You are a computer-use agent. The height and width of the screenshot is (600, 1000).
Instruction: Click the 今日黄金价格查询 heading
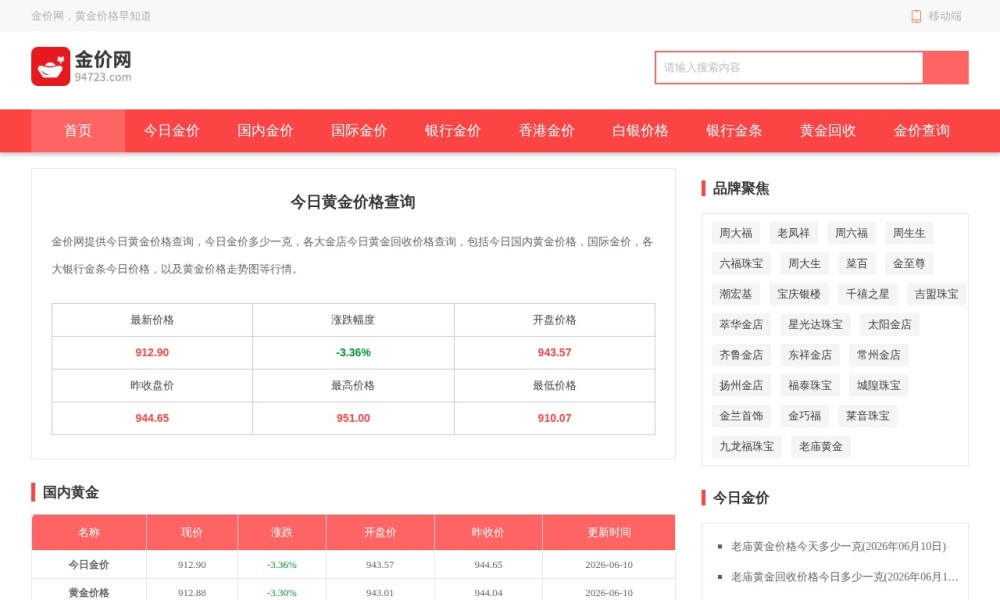click(x=353, y=202)
